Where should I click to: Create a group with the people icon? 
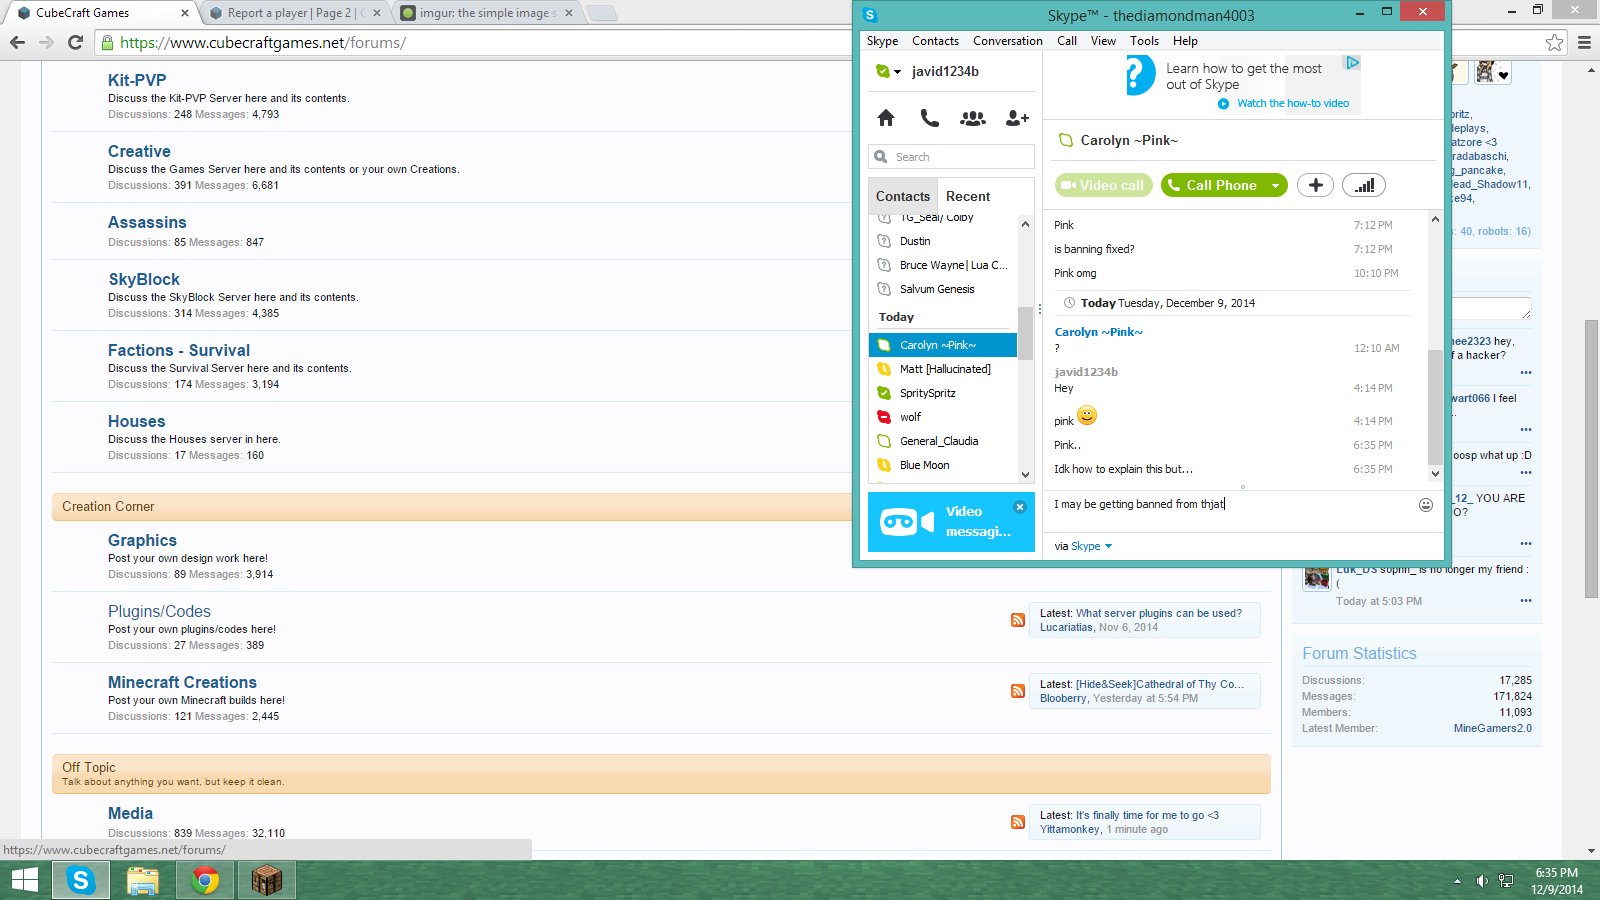pos(973,118)
